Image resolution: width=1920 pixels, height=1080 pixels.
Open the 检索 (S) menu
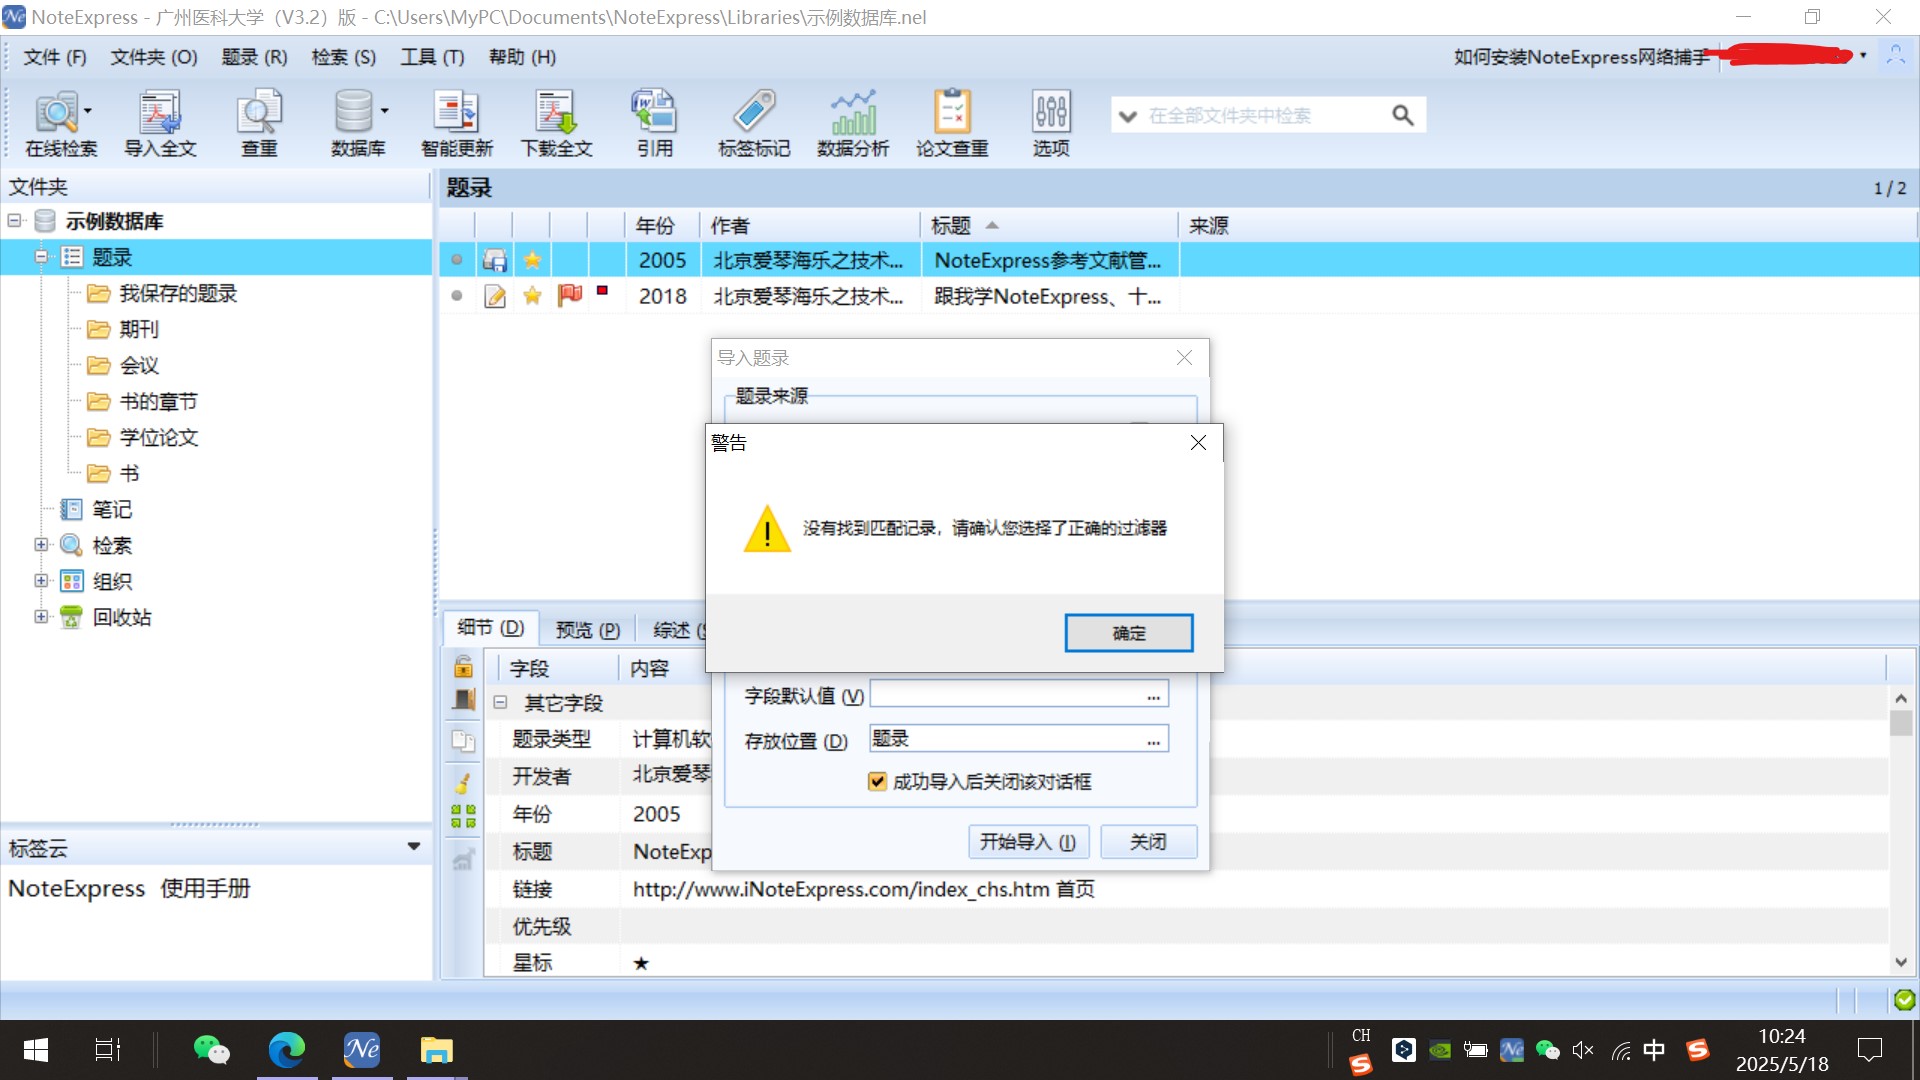pyautogui.click(x=344, y=57)
